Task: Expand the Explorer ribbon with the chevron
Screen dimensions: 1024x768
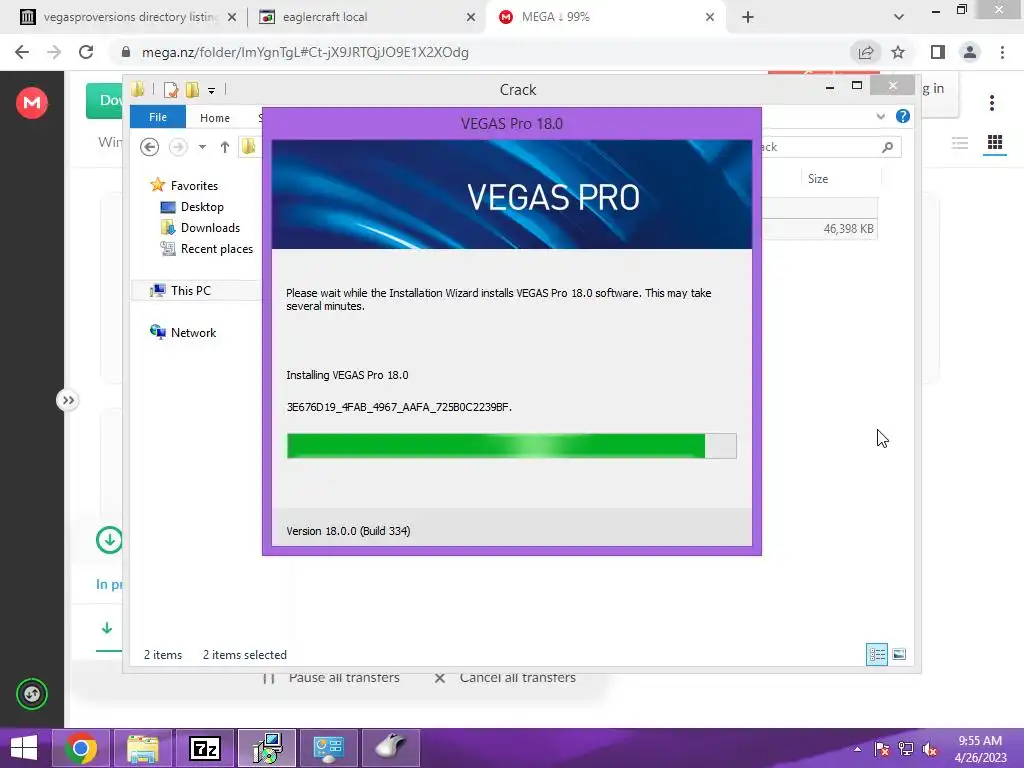Action: point(880,116)
